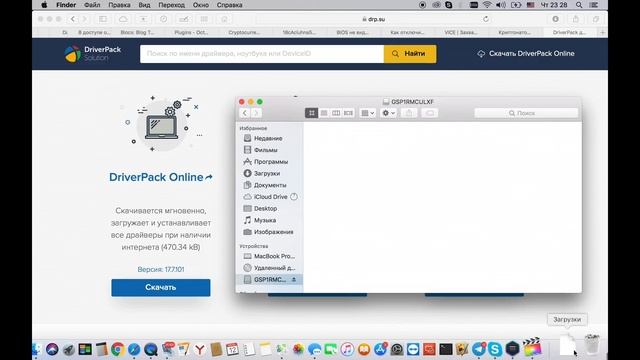The height and width of the screenshot is (360, 640).
Task: Open the Переход menu
Action: tap(171, 5)
